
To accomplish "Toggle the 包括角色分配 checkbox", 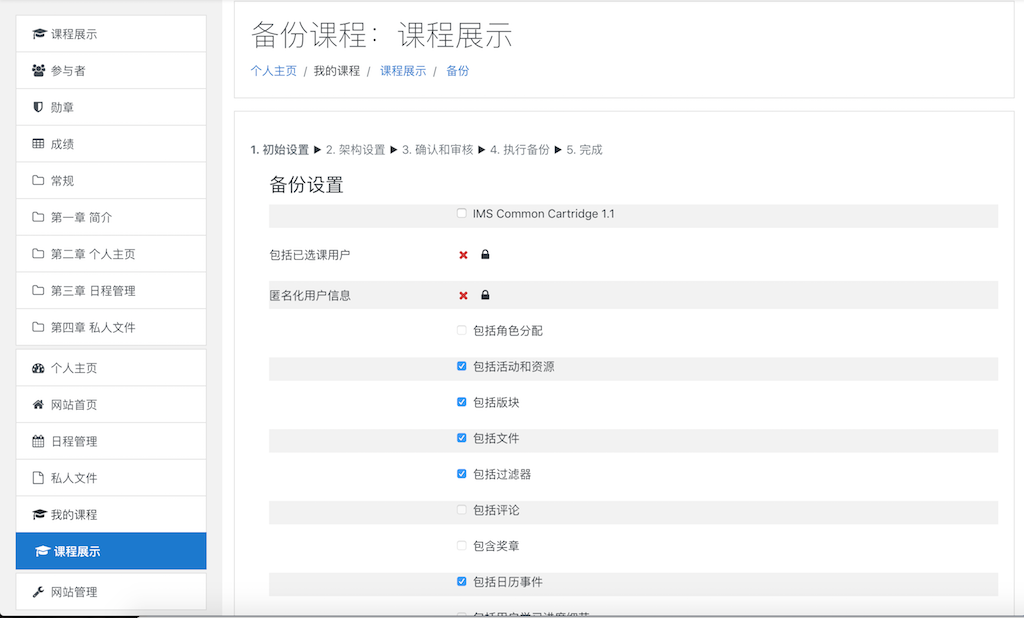I will click(462, 330).
